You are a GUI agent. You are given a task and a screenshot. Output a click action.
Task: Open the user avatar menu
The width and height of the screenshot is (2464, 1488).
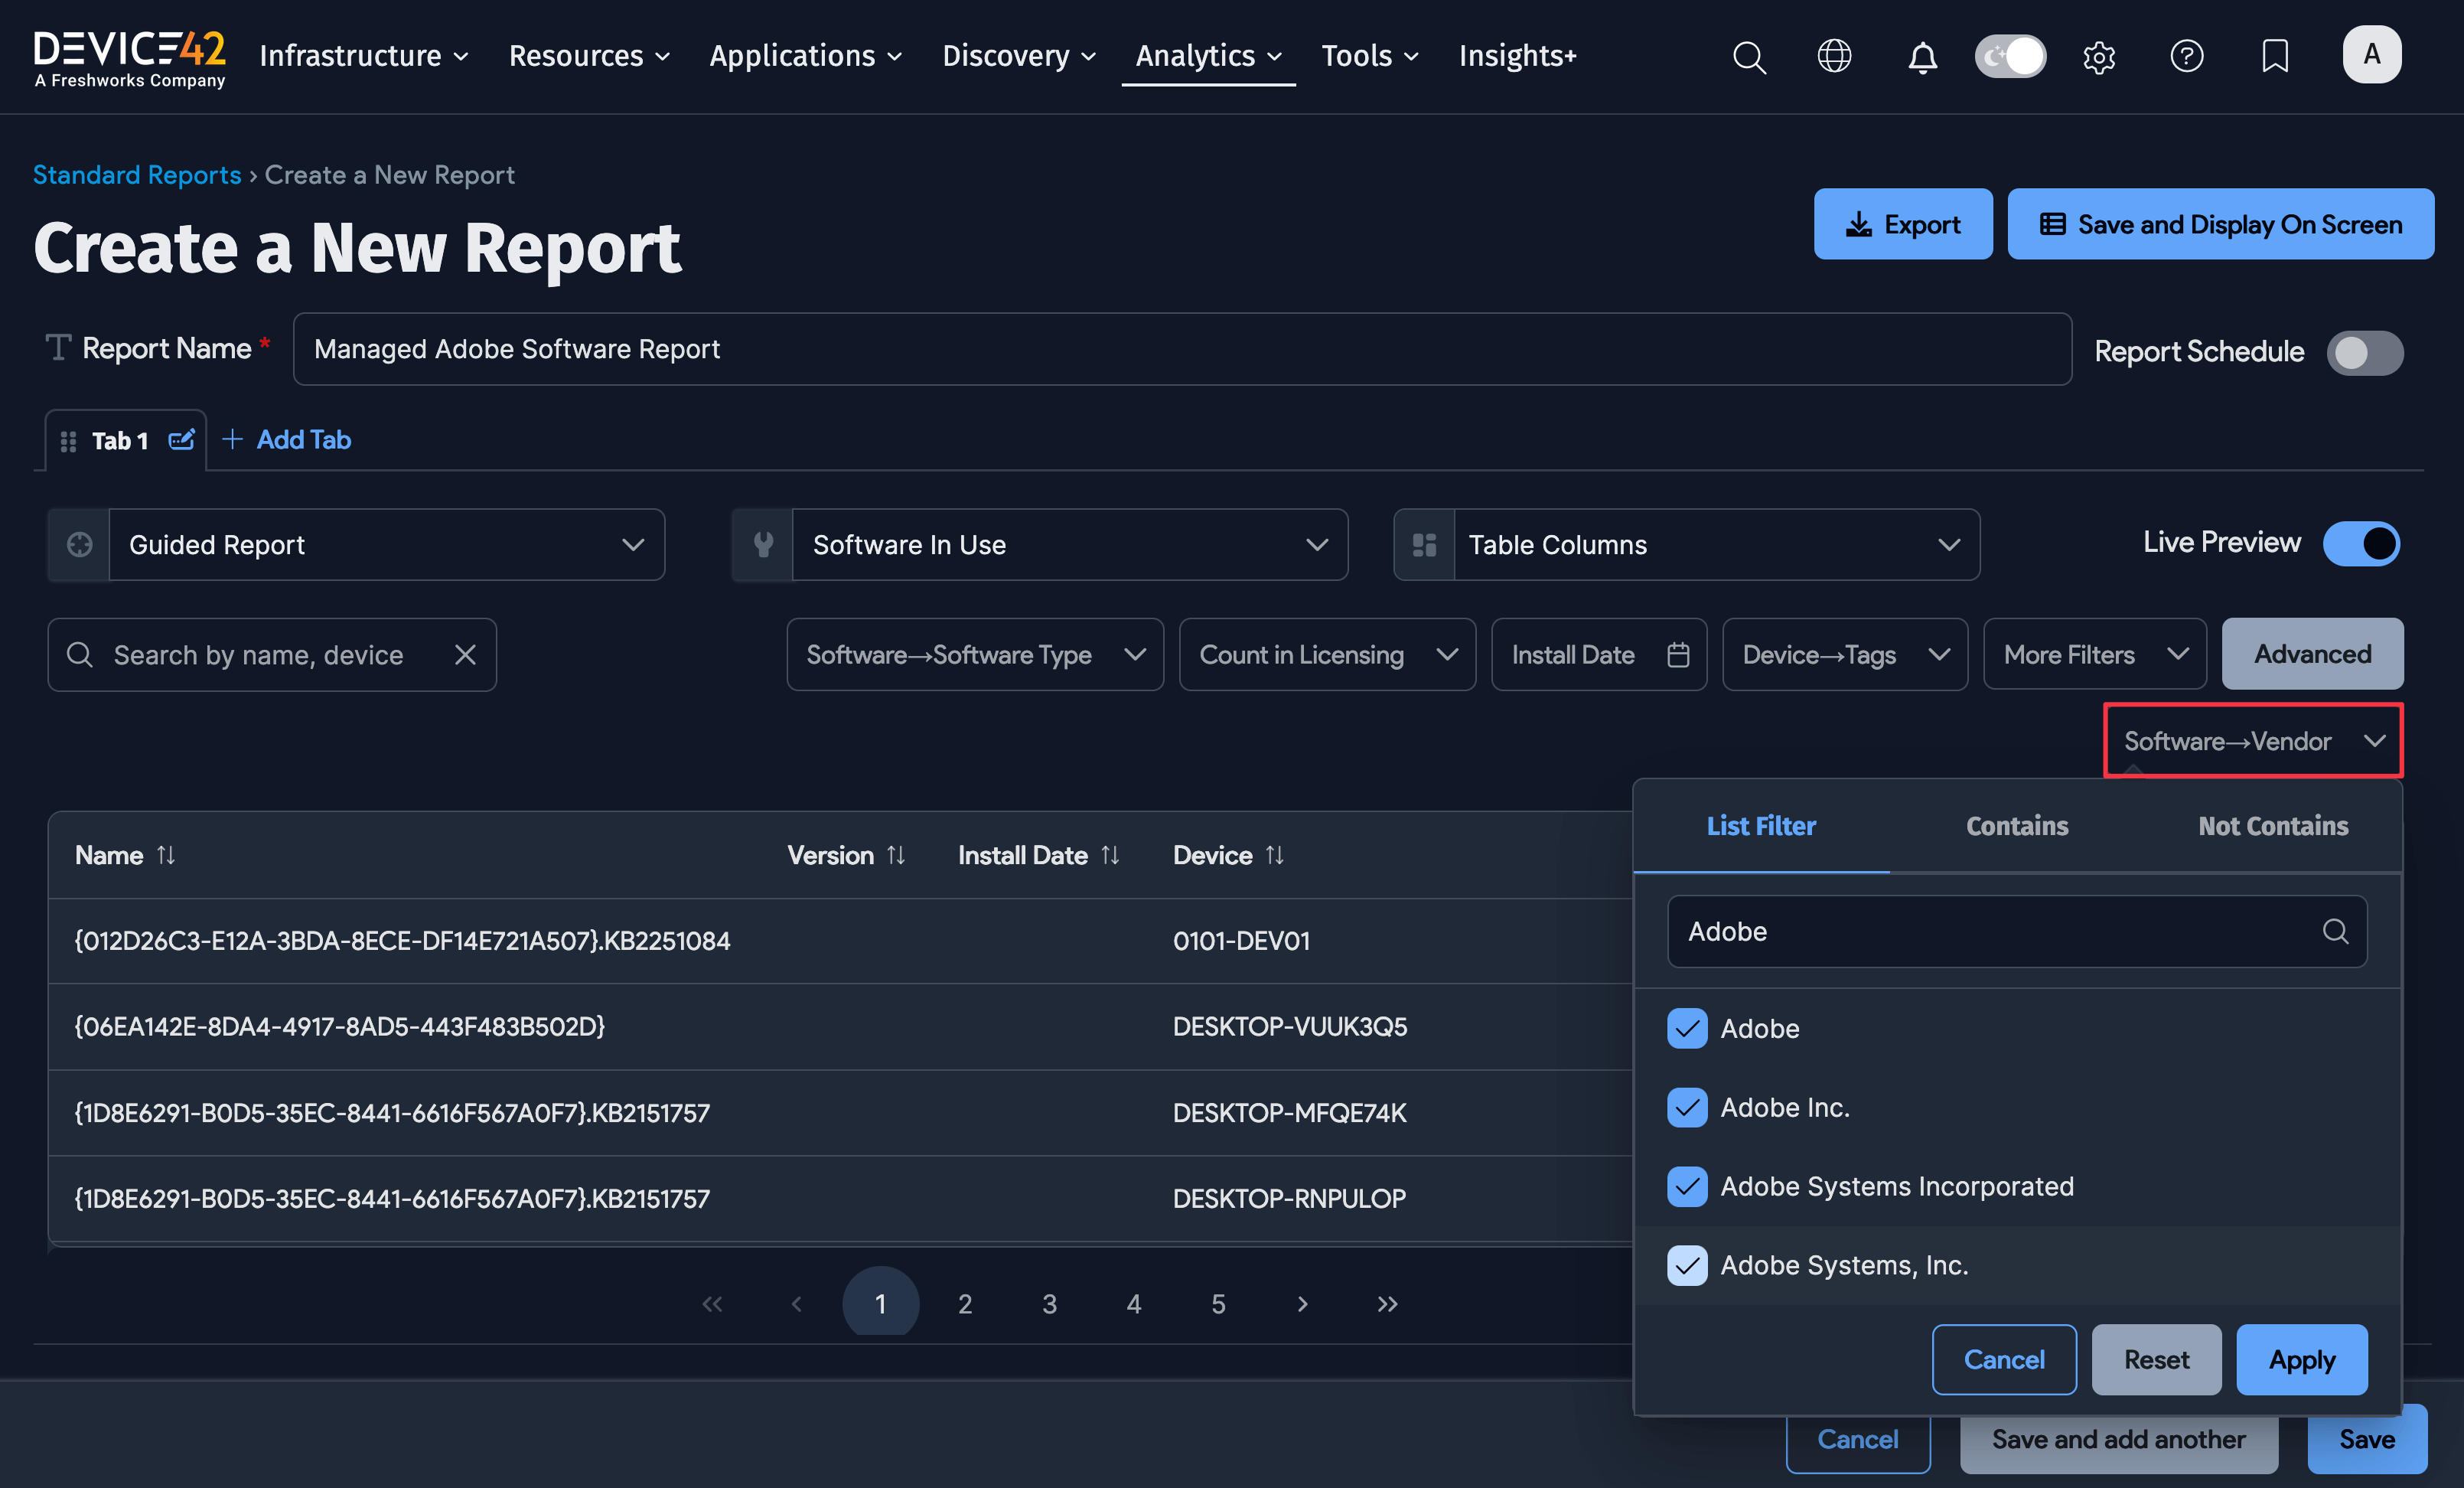coord(2372,55)
